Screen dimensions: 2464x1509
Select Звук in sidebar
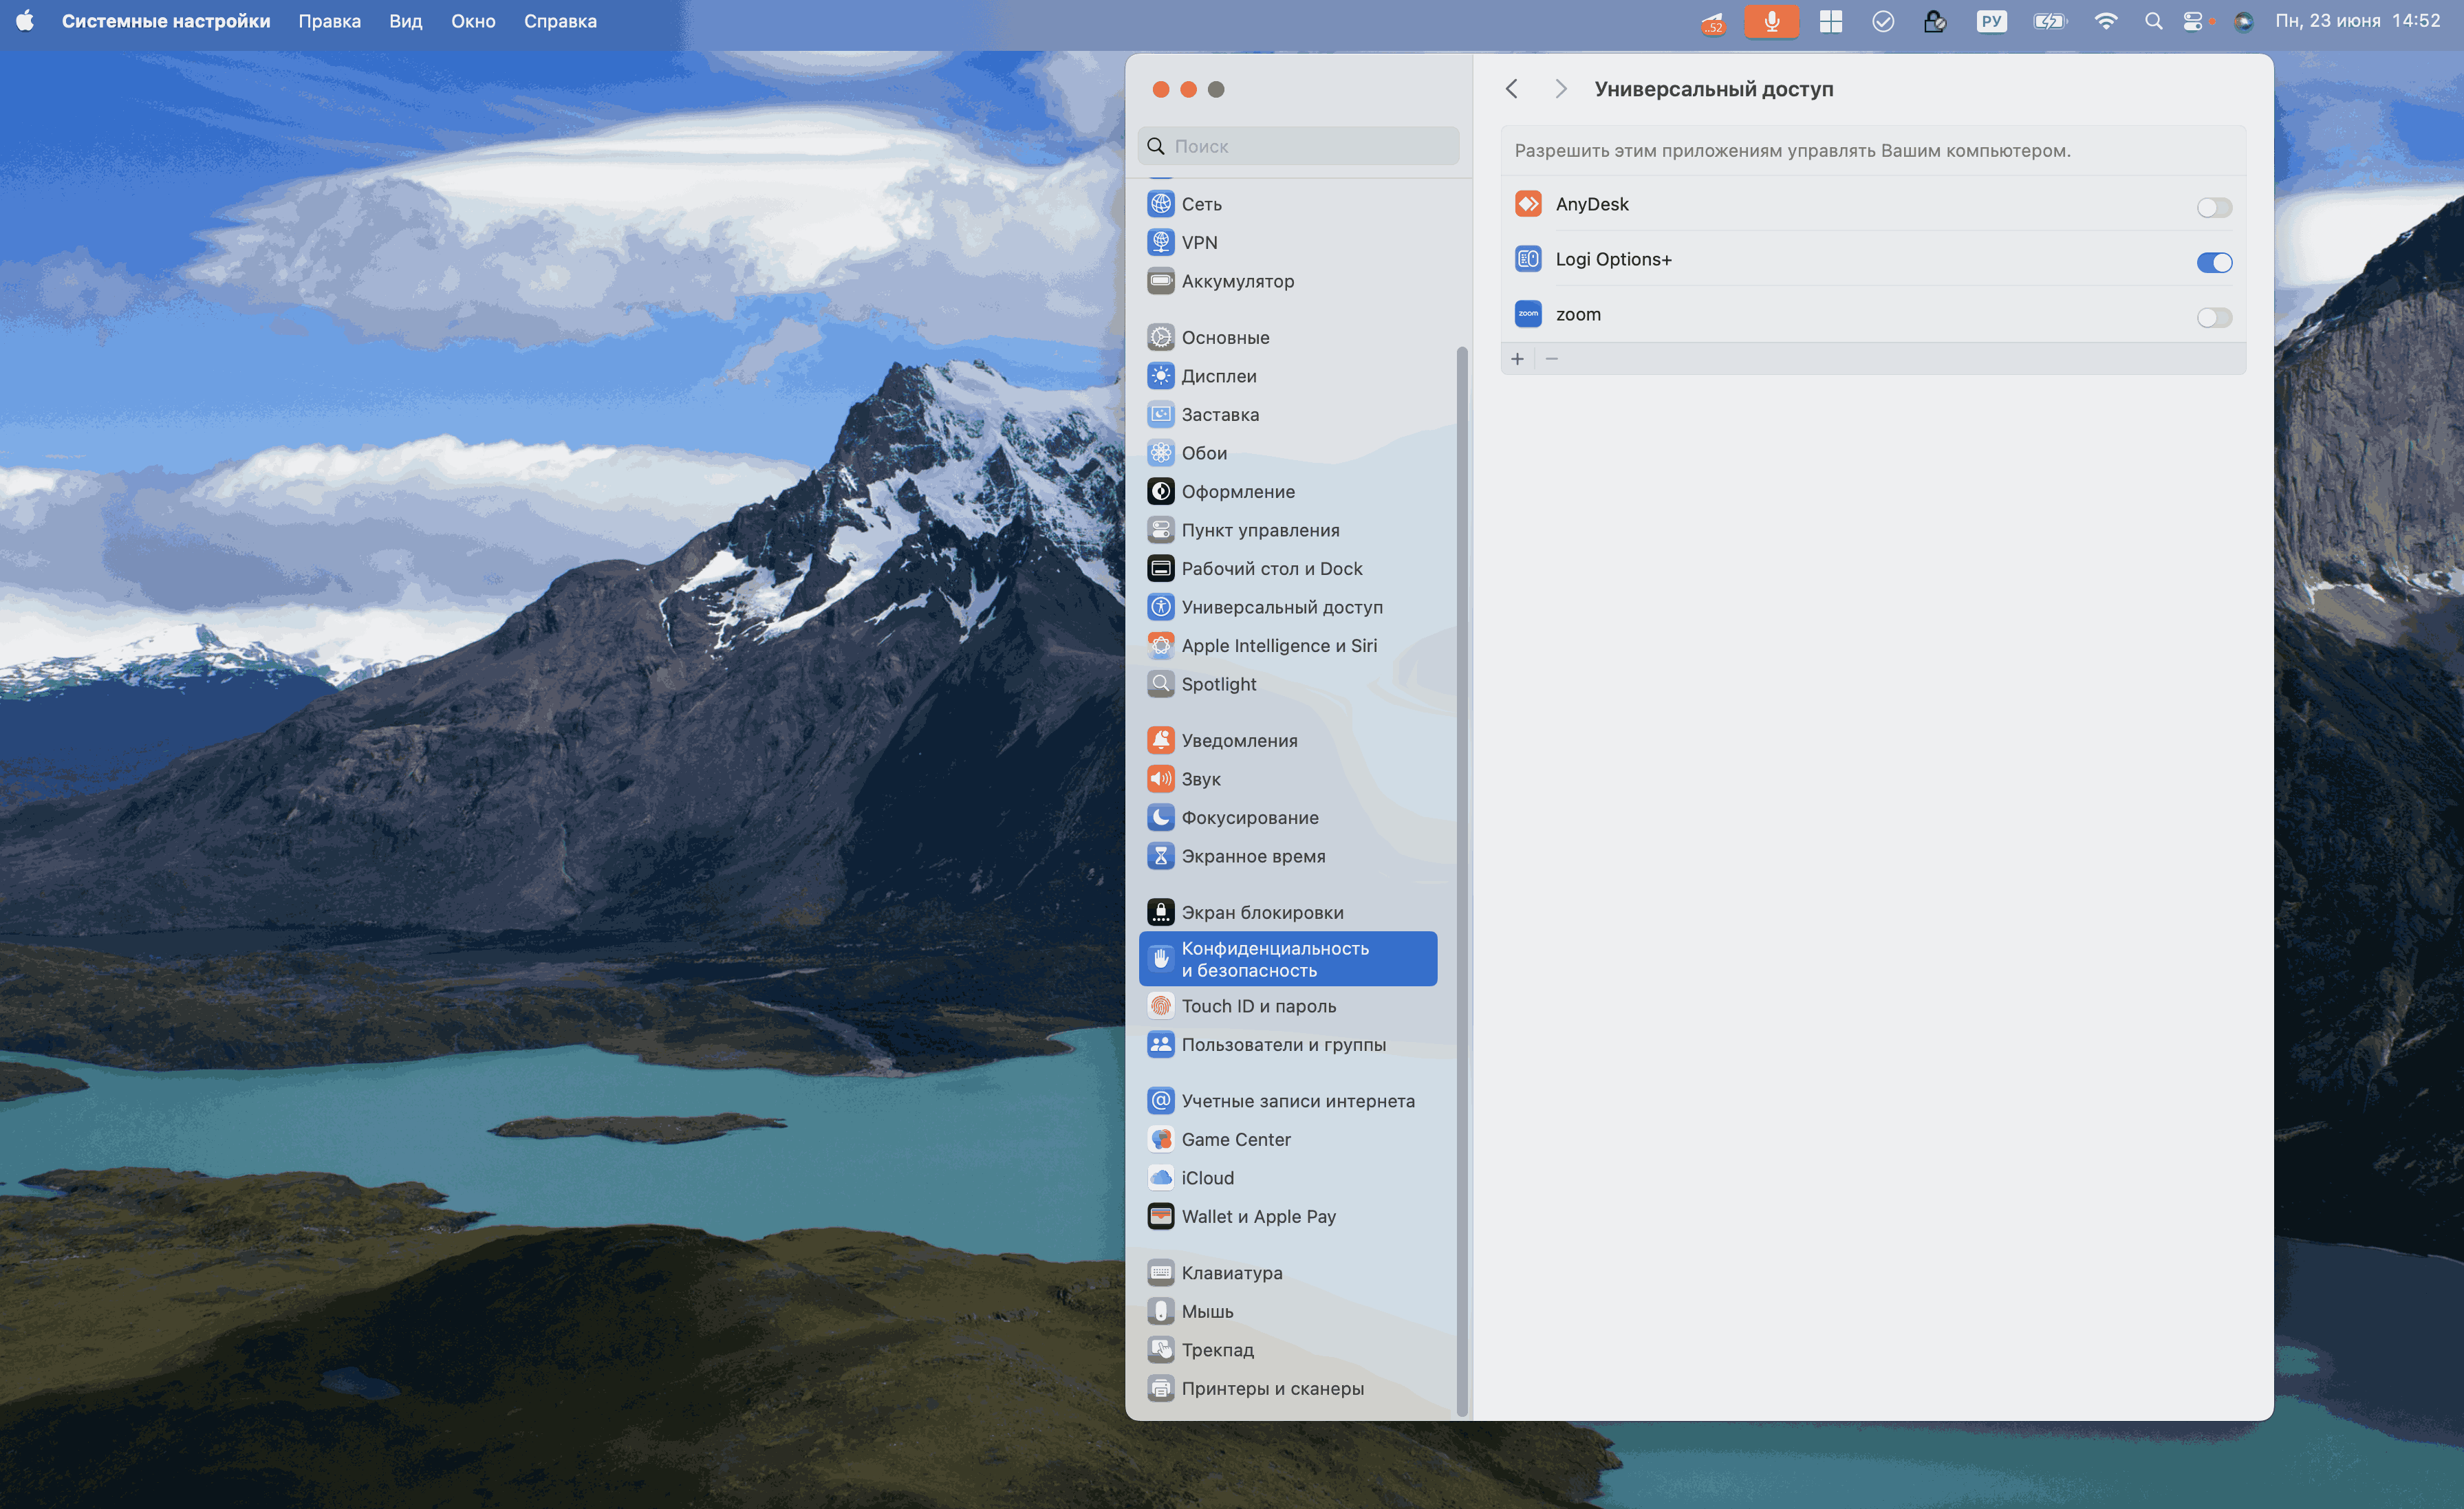1288,779
